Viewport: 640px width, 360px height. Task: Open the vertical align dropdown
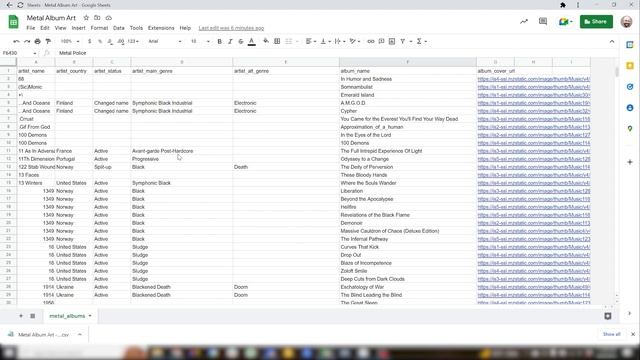[325, 41]
